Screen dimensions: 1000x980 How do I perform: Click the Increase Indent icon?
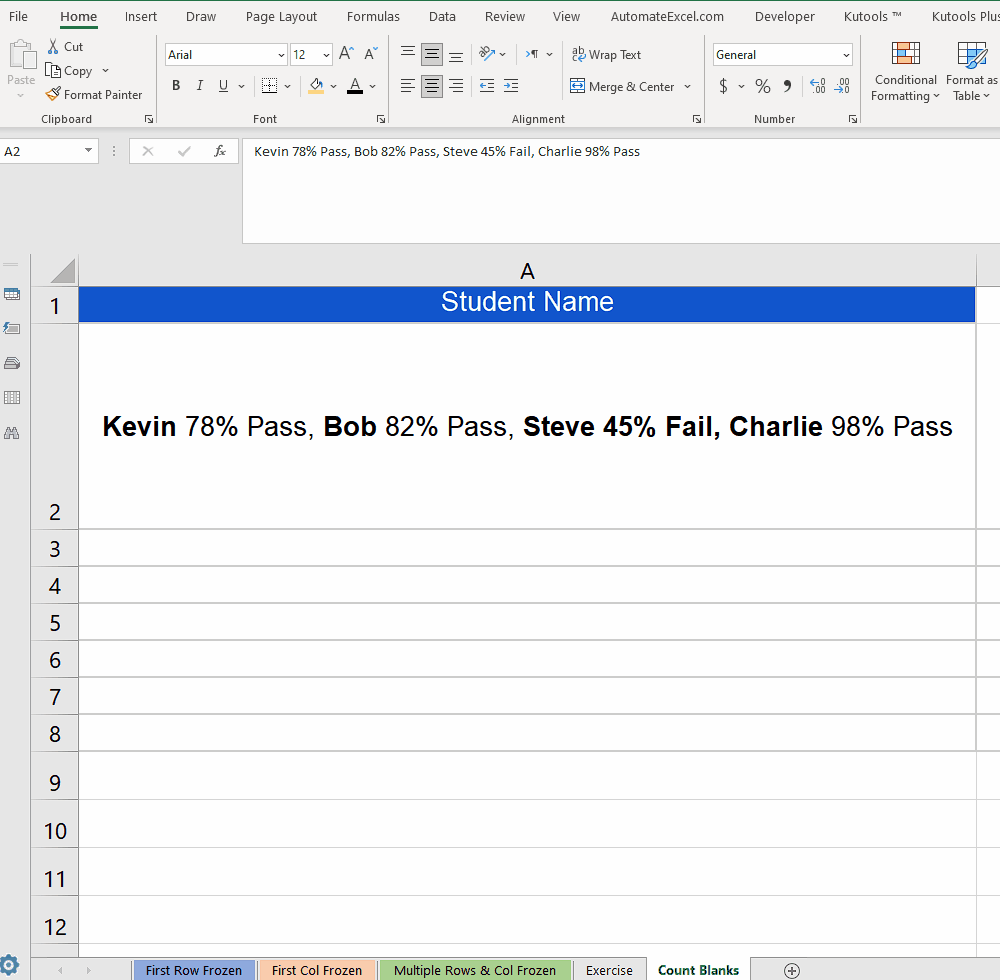[x=511, y=87]
